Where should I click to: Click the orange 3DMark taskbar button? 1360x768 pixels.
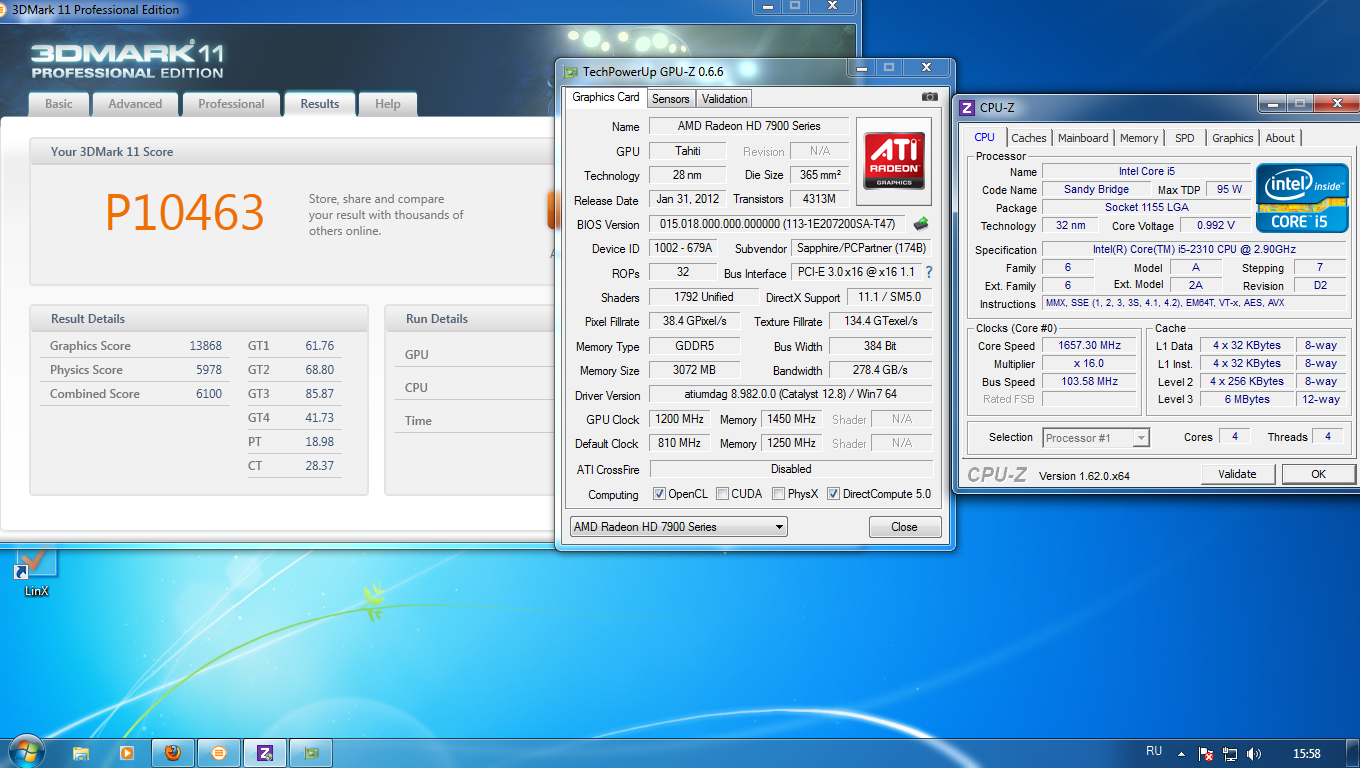coord(219,752)
